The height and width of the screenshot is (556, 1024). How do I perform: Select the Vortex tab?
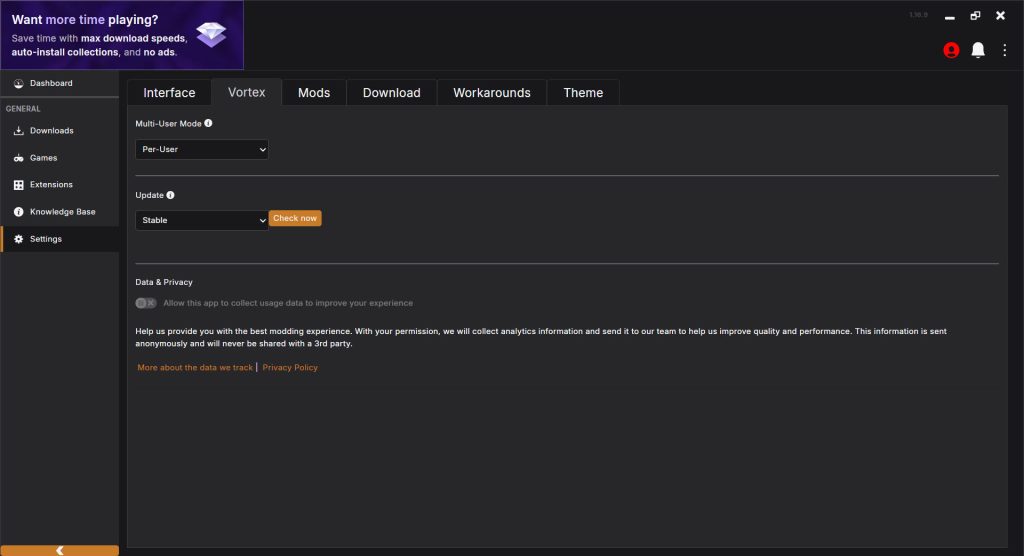(x=246, y=92)
